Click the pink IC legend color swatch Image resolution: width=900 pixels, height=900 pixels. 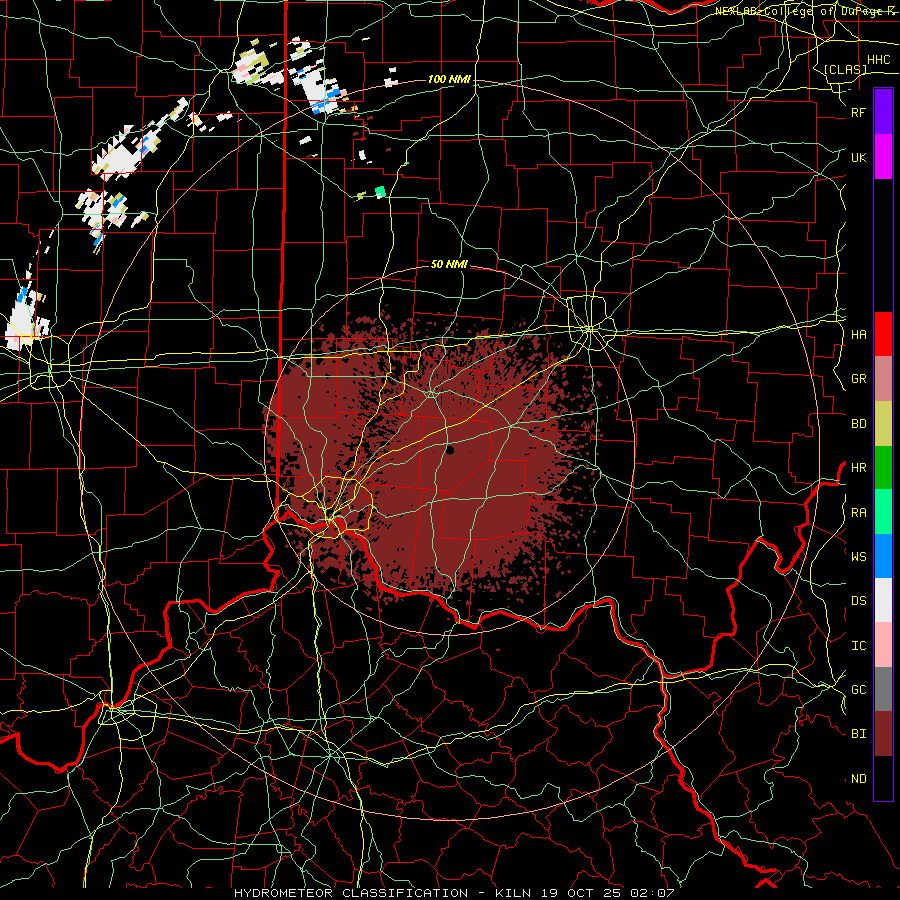coord(883,645)
